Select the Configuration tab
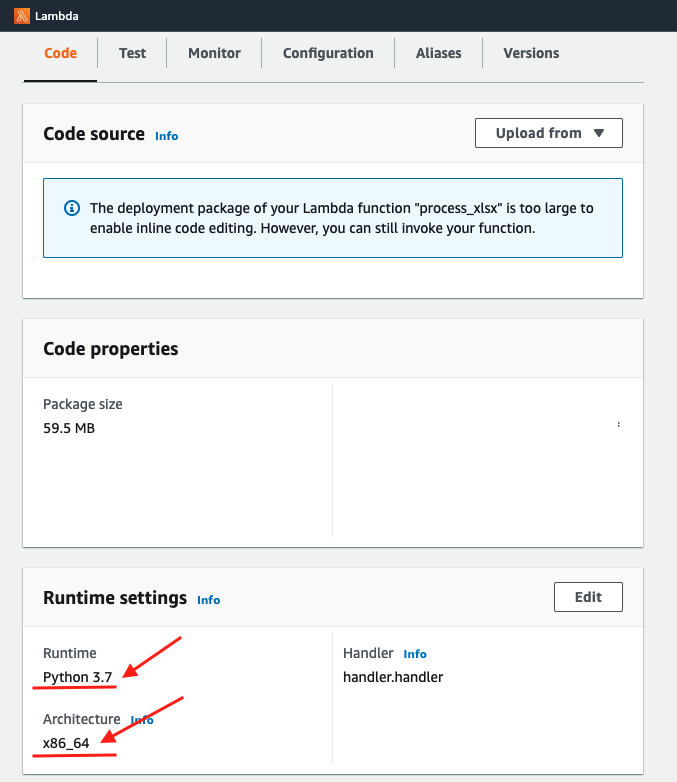Viewport: 677px width, 782px height. pyautogui.click(x=328, y=53)
